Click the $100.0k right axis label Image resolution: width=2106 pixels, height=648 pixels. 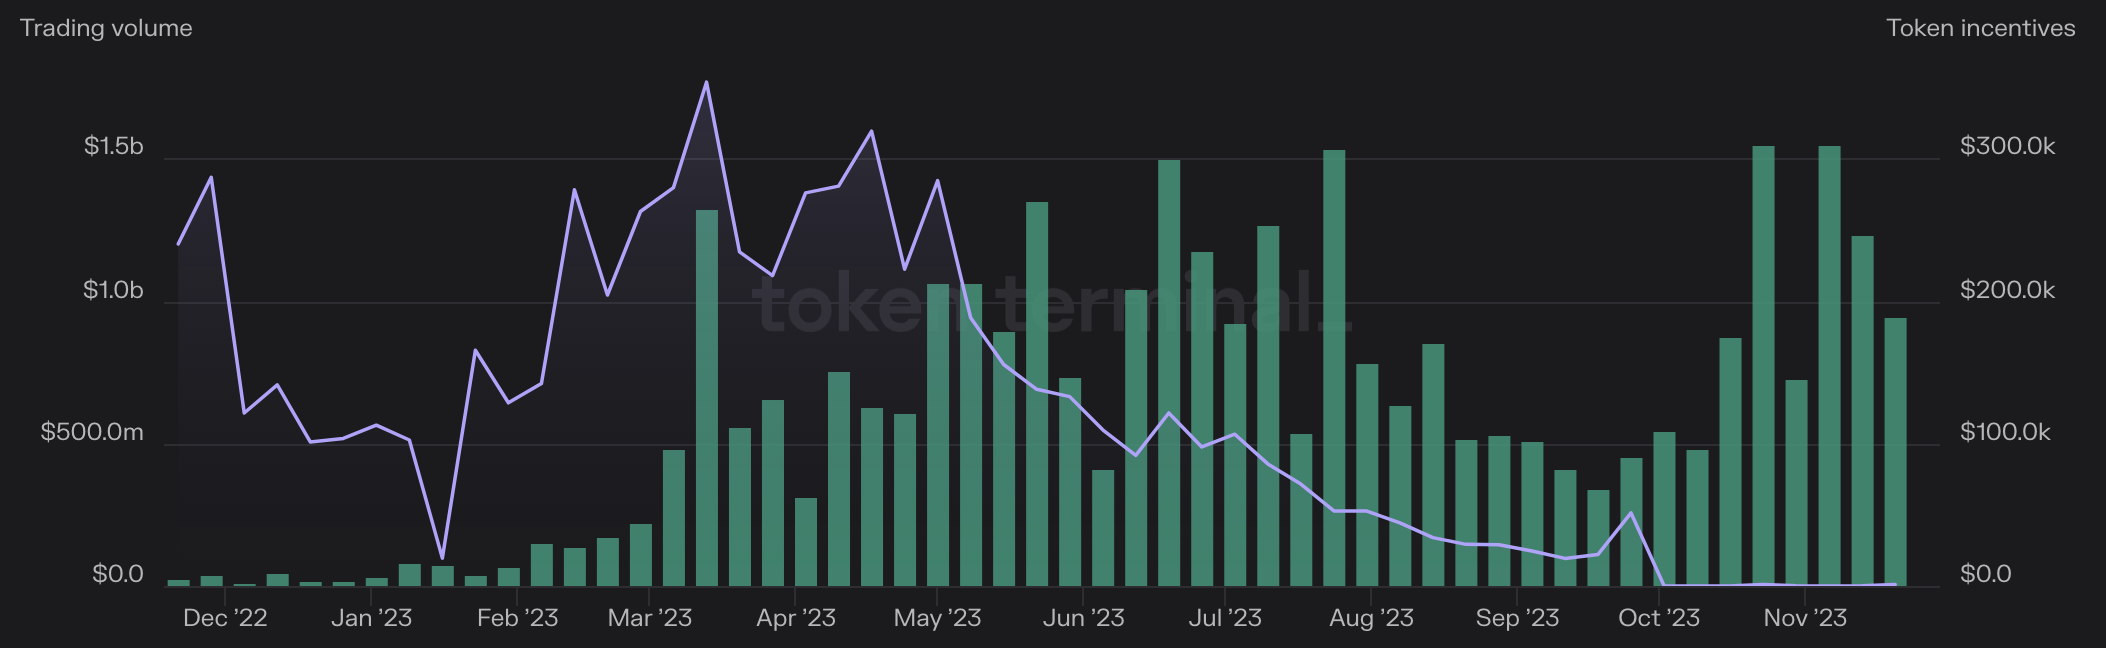click(x=2005, y=432)
